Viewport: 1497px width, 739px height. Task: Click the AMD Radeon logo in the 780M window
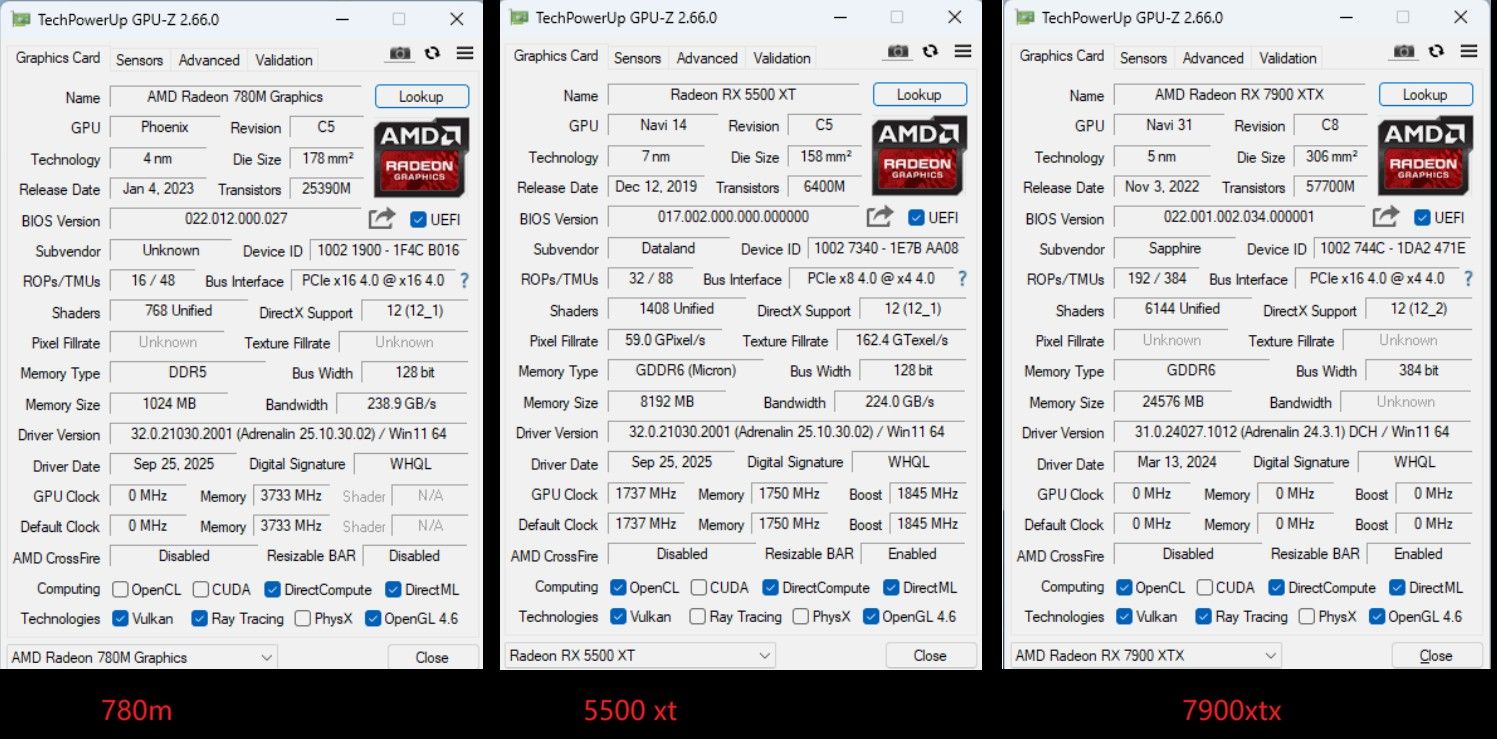tap(421, 157)
